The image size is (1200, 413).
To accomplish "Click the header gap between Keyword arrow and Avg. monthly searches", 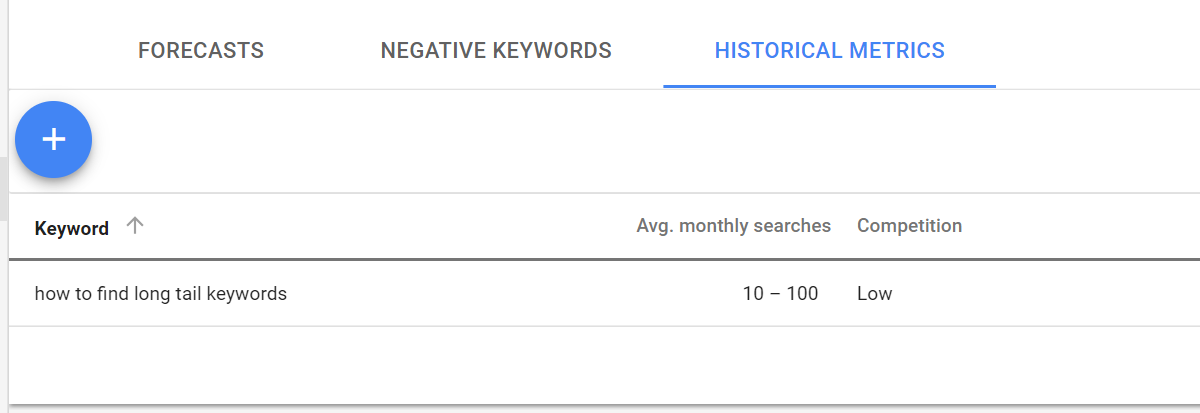I will coord(390,226).
